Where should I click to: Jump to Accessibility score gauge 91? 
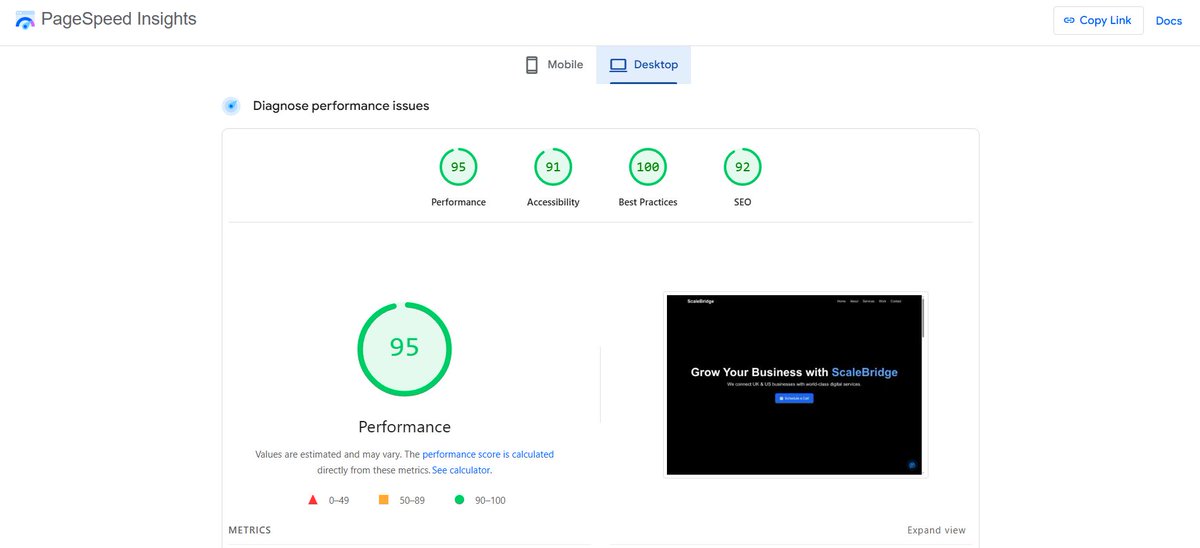point(553,167)
